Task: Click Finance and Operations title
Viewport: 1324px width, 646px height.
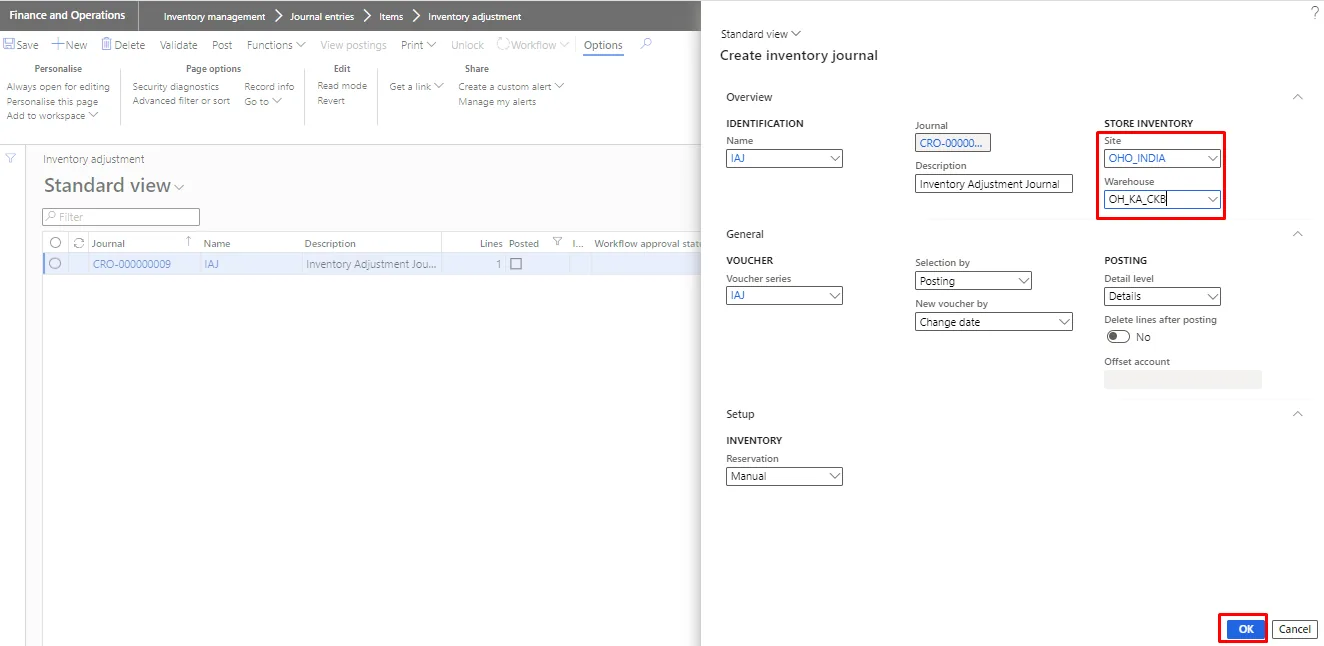Action: [68, 15]
